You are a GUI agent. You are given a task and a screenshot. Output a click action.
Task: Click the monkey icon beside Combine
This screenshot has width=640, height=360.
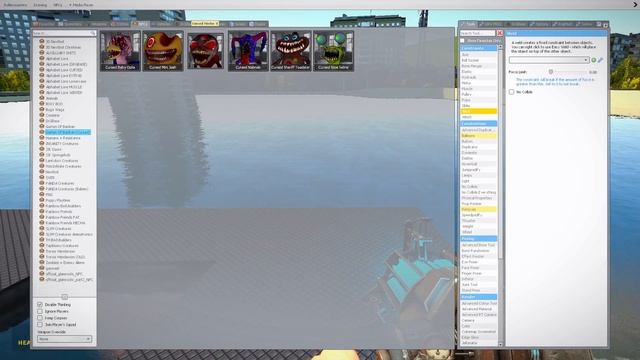(42, 115)
